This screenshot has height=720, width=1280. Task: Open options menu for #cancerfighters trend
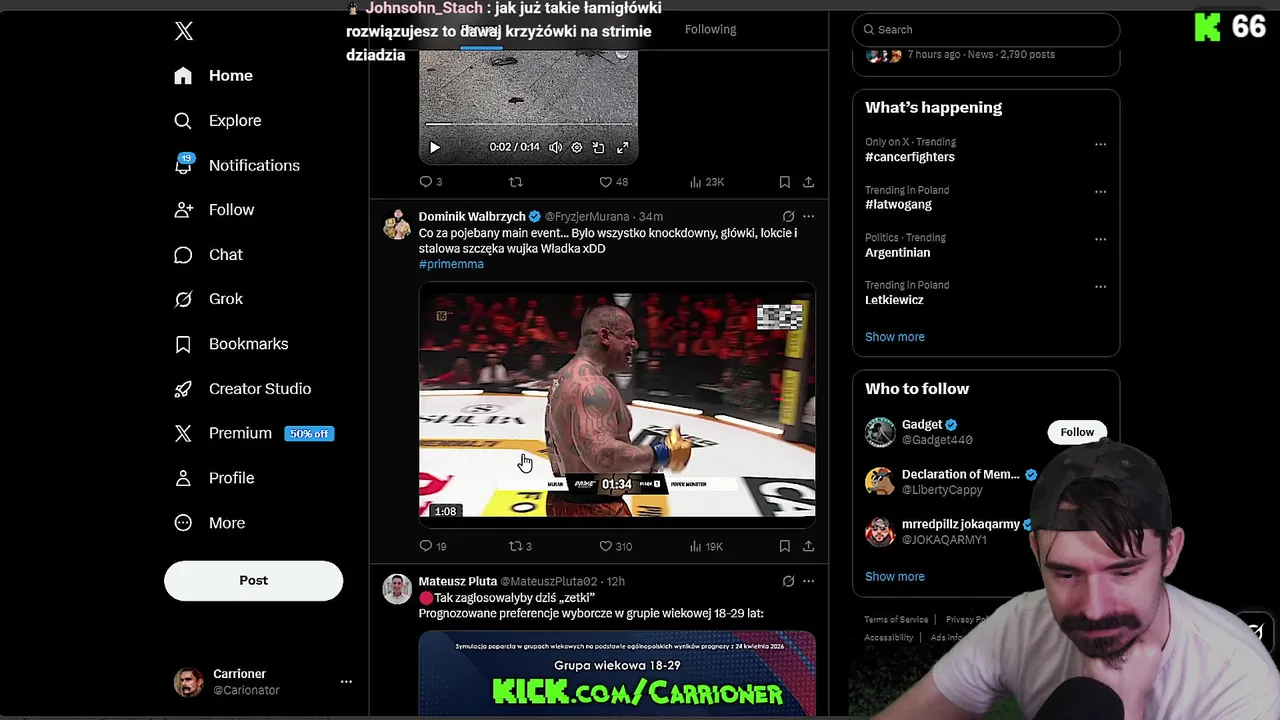[x=1100, y=144]
